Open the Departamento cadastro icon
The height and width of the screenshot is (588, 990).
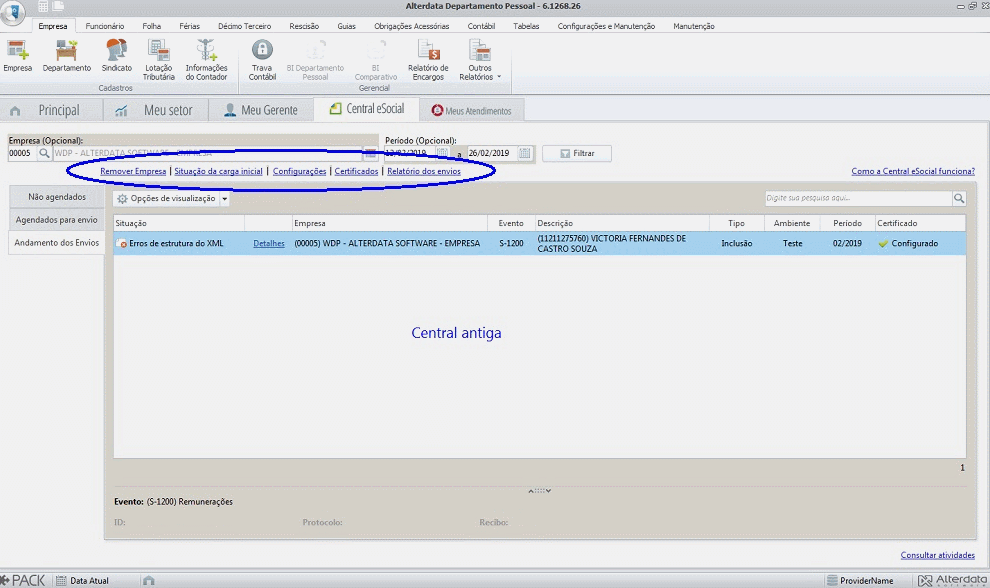coord(66,56)
